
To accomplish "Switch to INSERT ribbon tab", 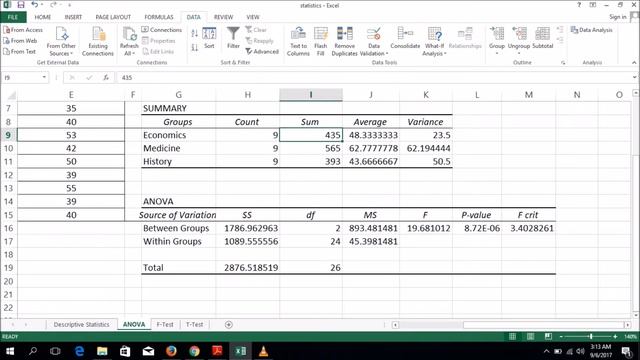I will pos(73,17).
